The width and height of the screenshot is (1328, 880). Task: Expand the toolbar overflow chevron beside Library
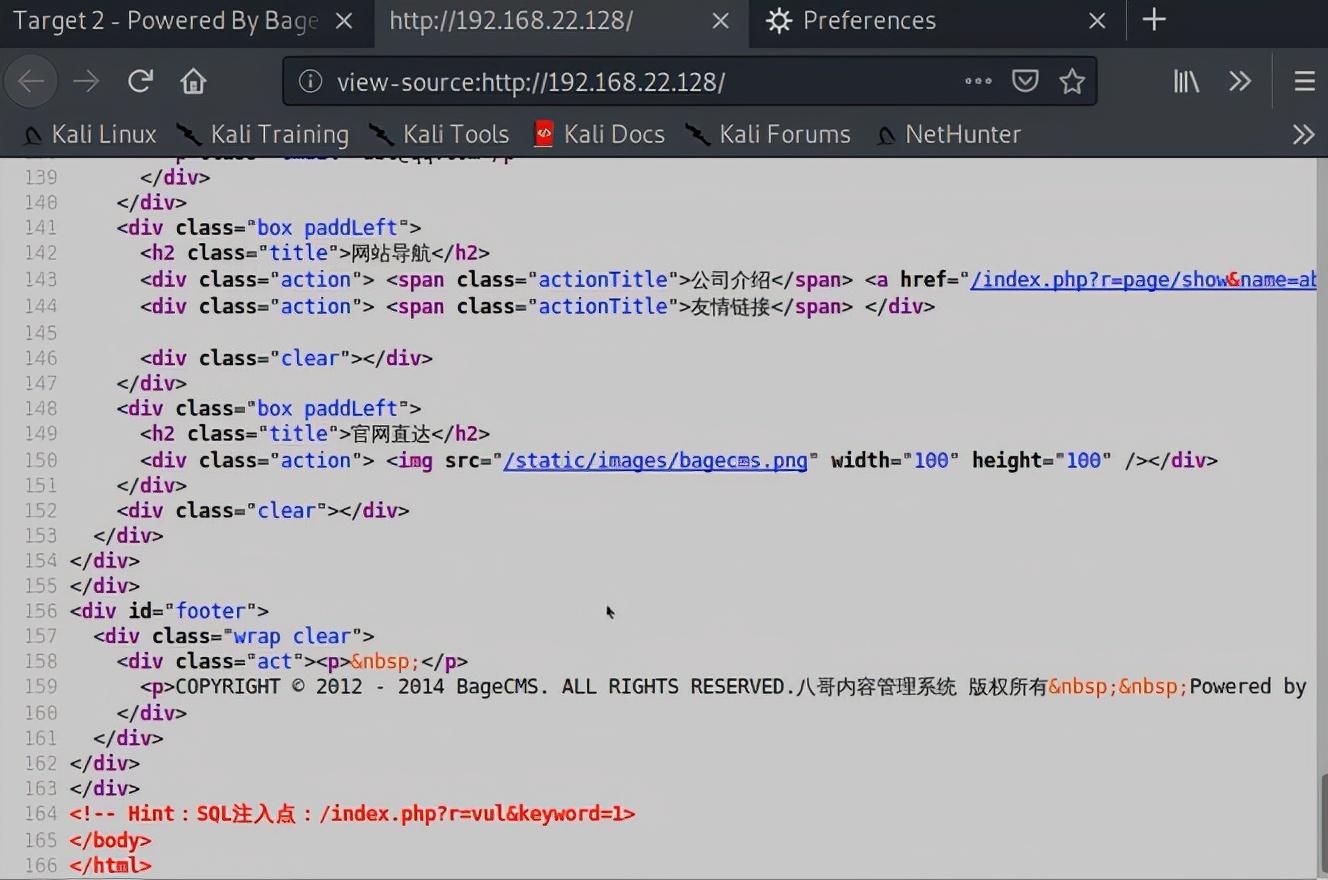pos(1240,81)
